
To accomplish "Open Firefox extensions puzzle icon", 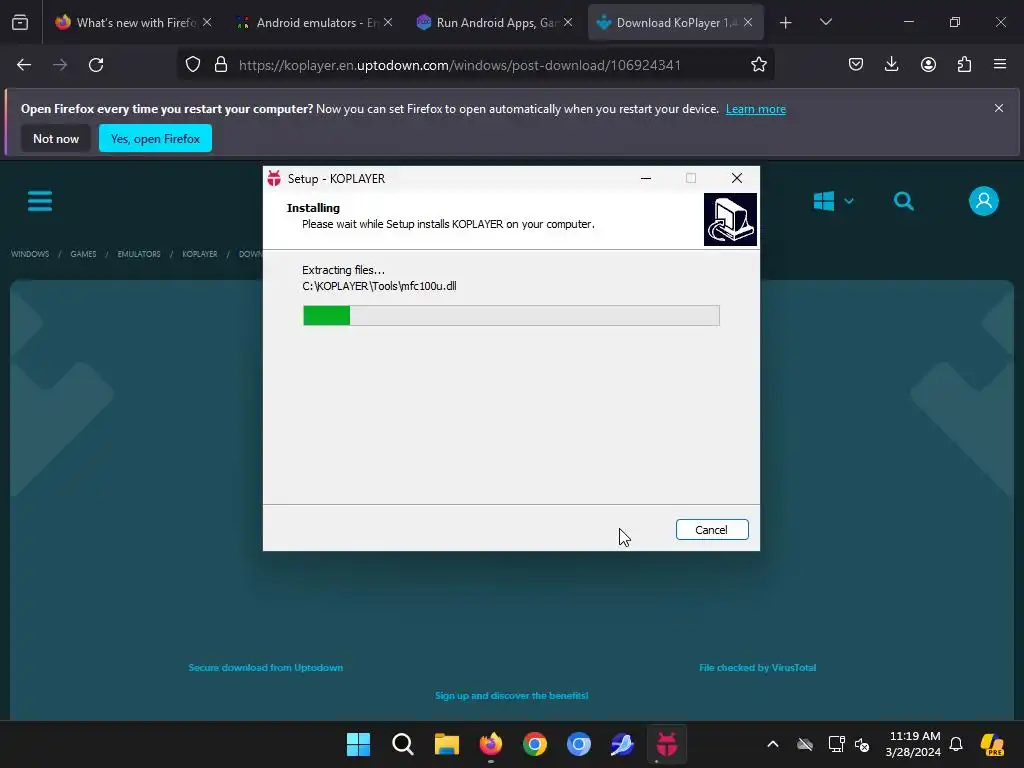I will point(964,64).
